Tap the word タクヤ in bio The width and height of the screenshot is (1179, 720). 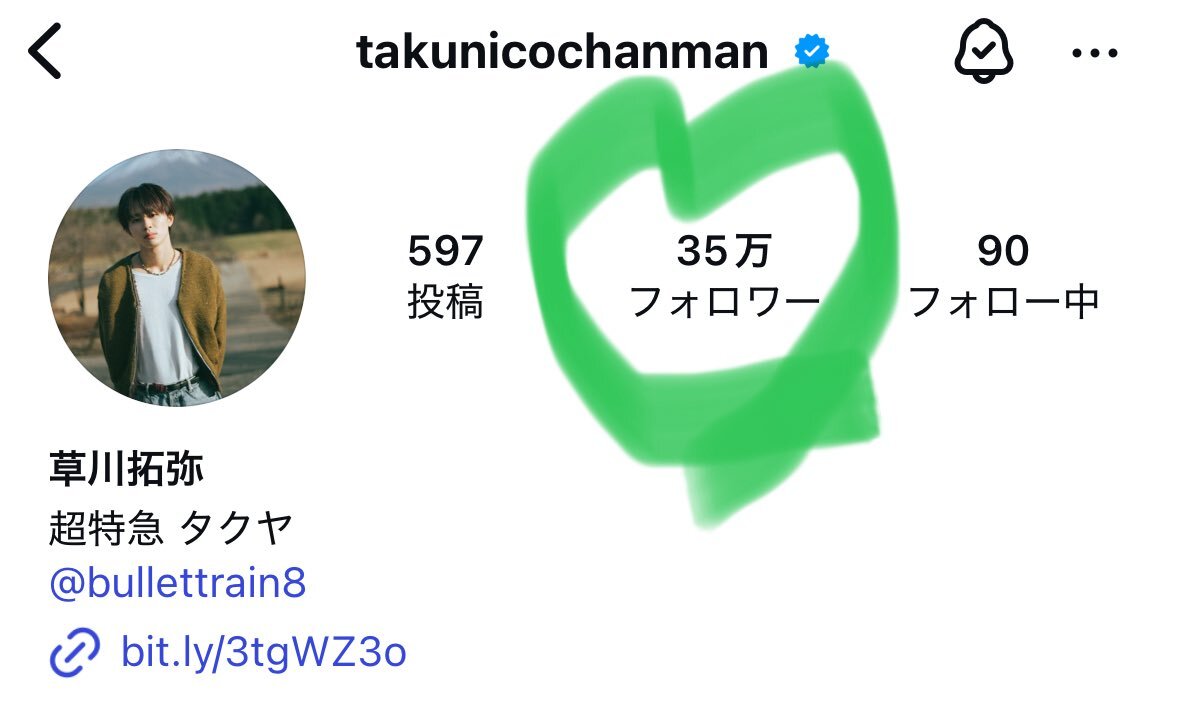(237, 528)
